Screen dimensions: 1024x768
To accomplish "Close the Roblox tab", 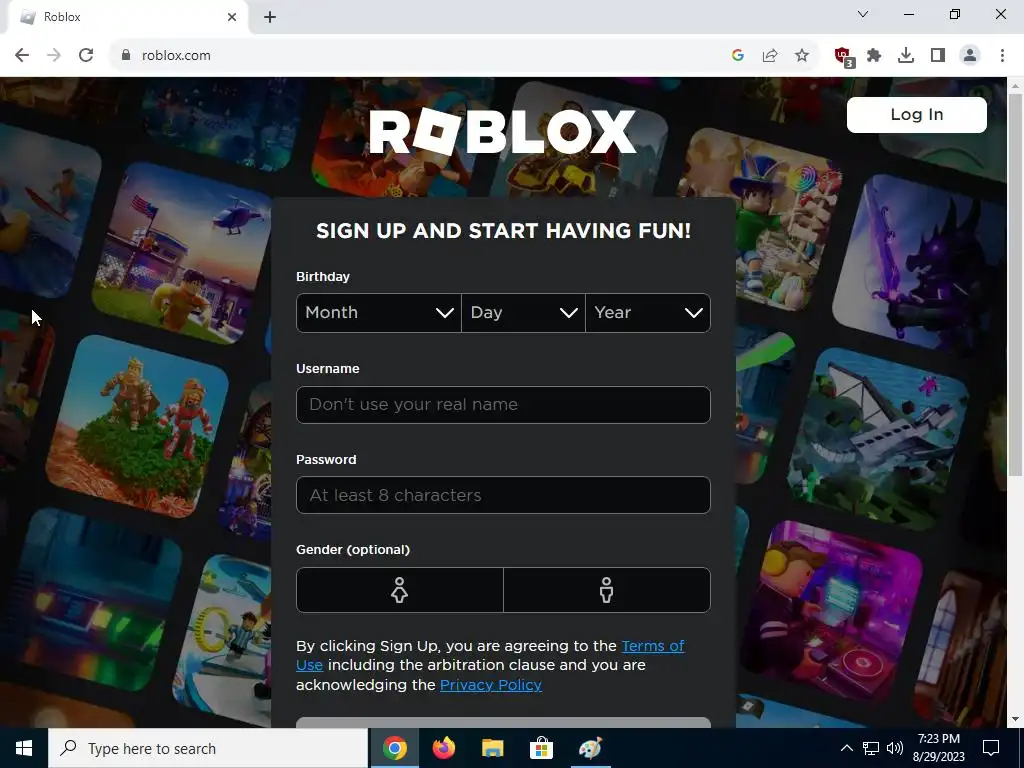I will (x=232, y=17).
